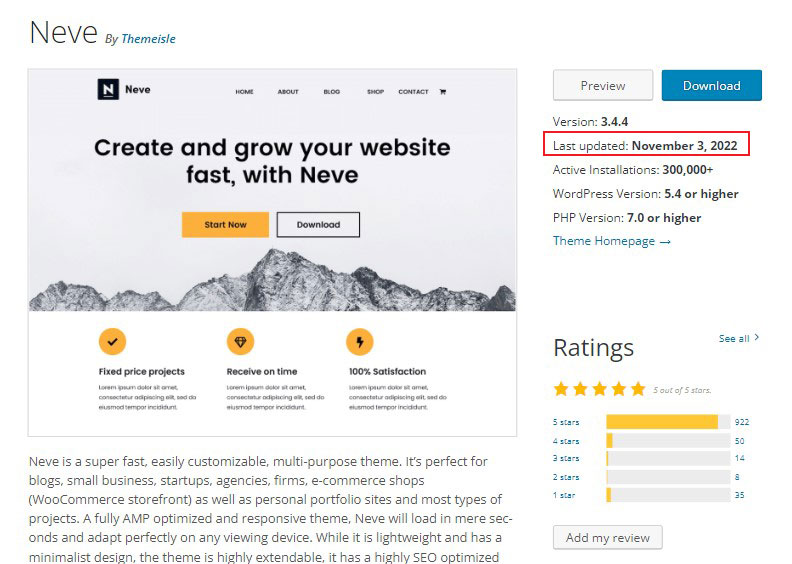Click the 35 count for 1 star
Viewport: 792px width, 564px height.
point(739,495)
